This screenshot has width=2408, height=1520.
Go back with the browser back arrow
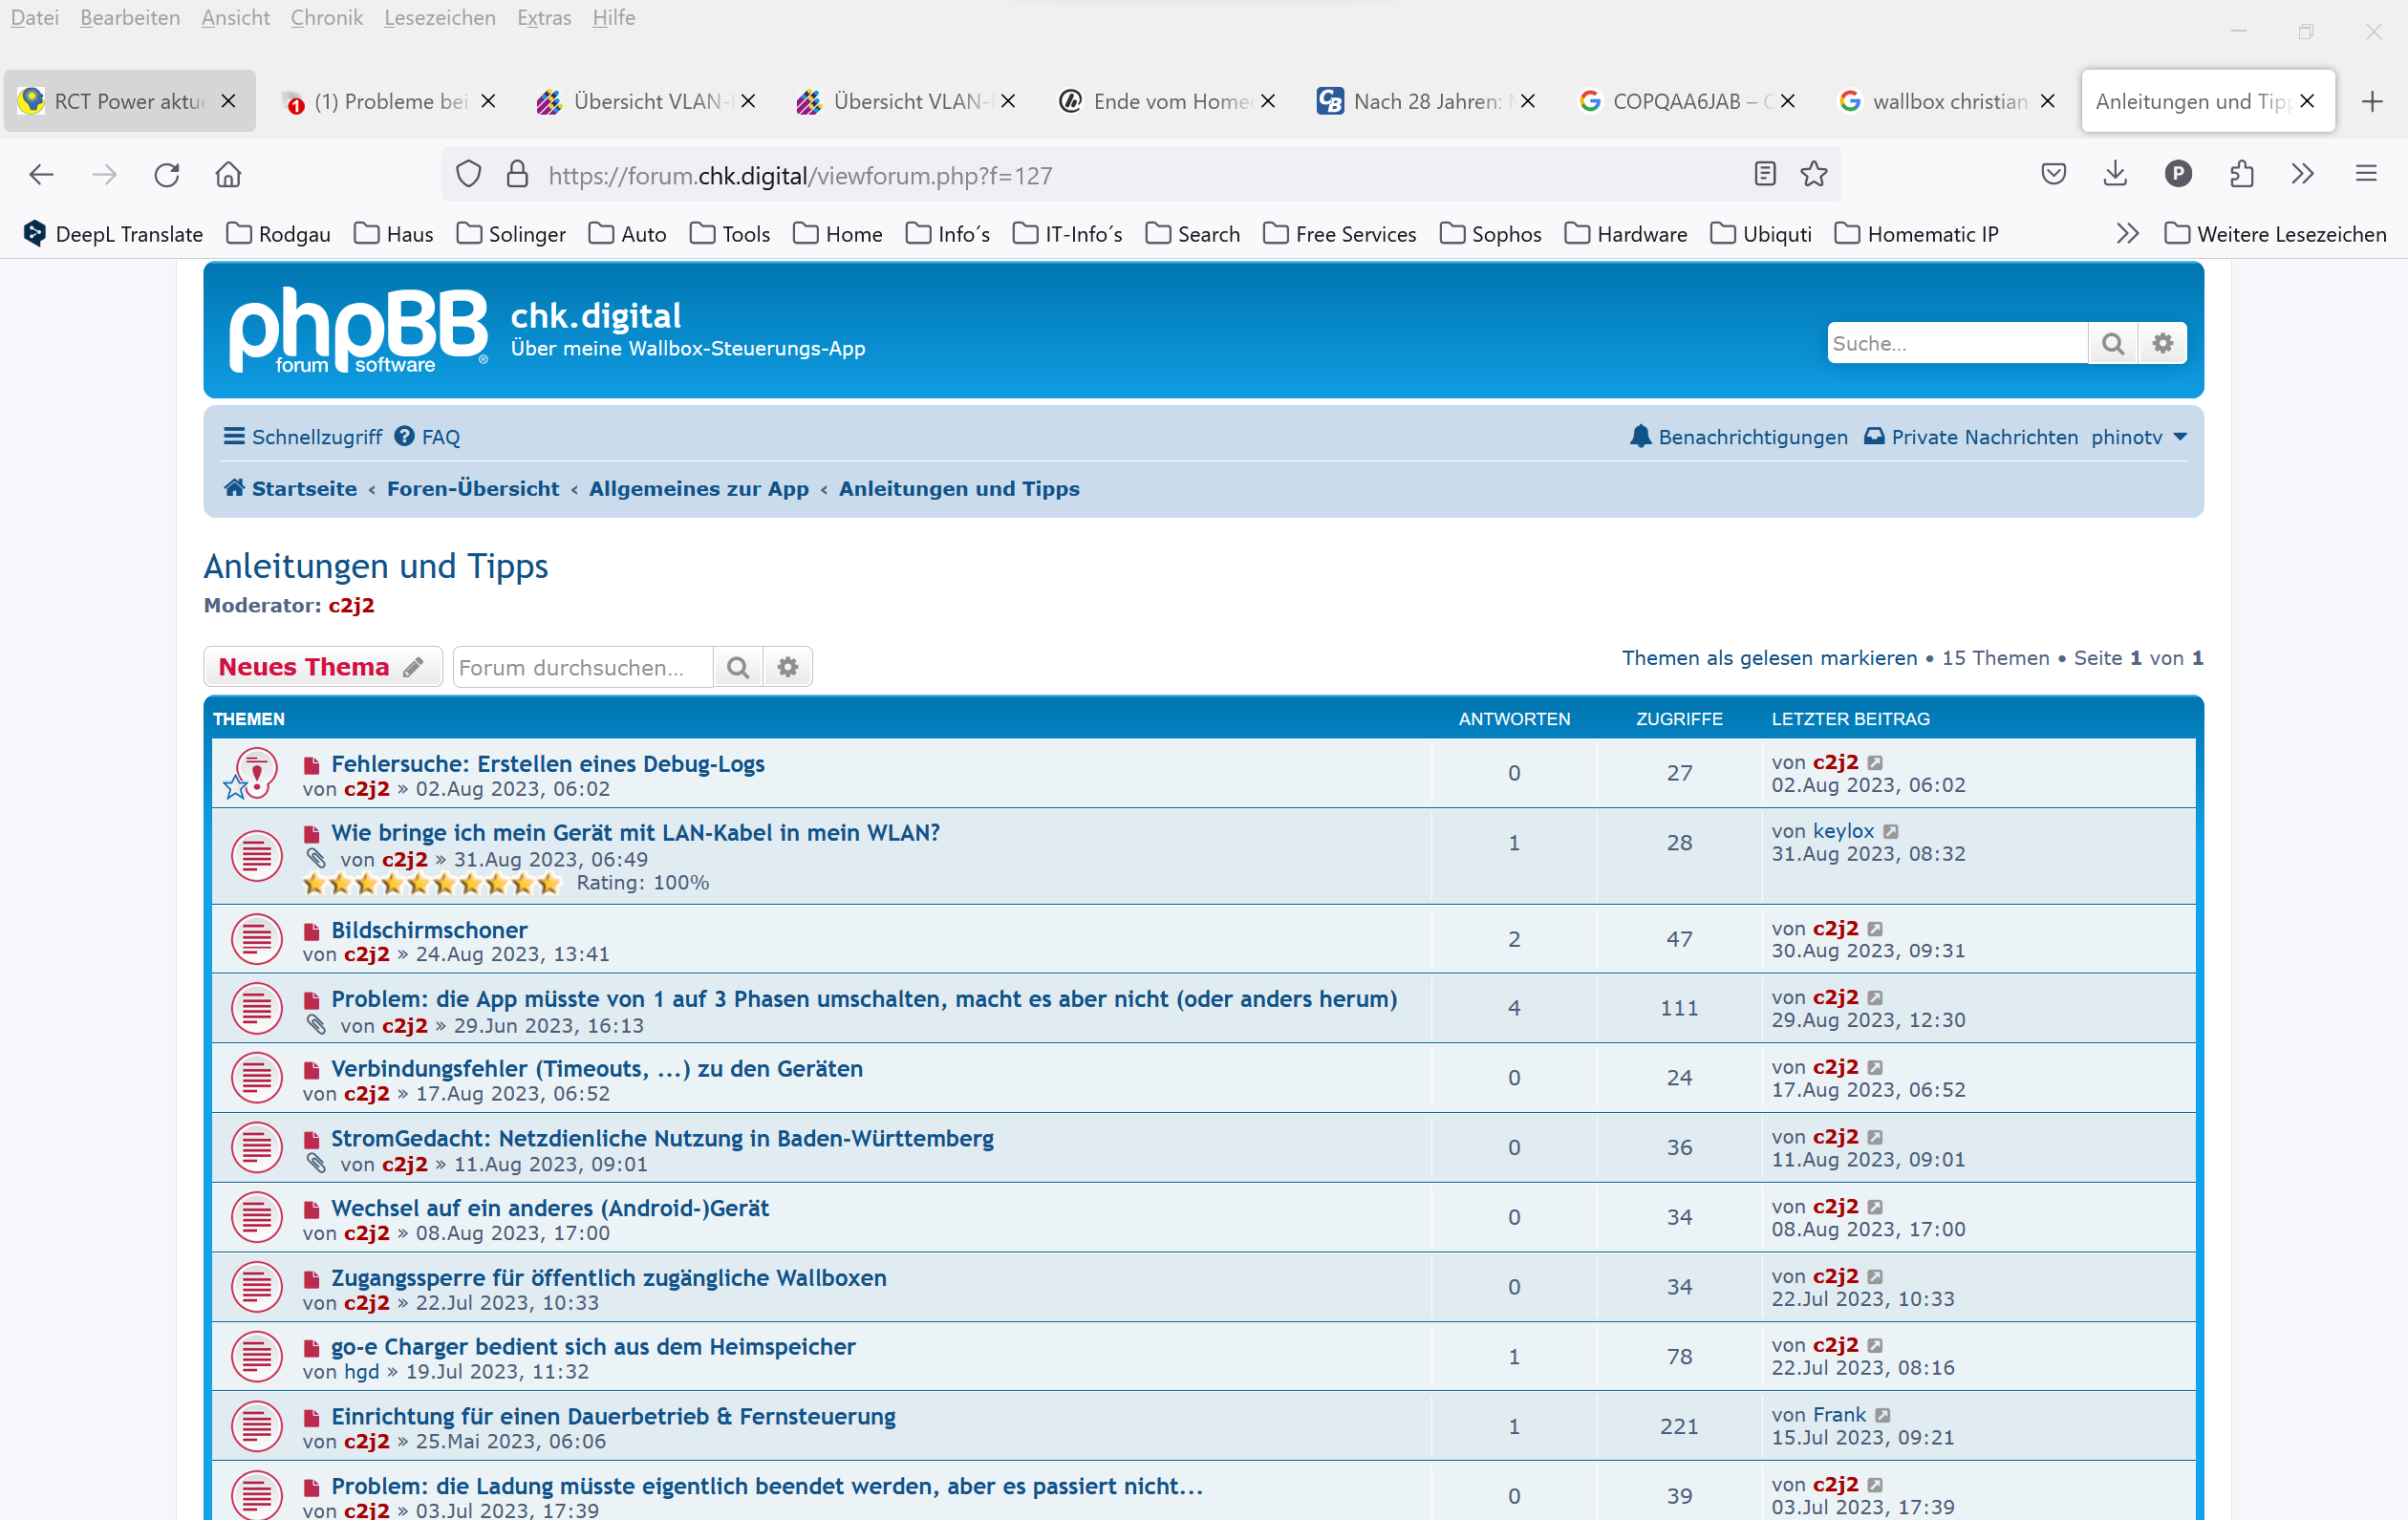41,175
